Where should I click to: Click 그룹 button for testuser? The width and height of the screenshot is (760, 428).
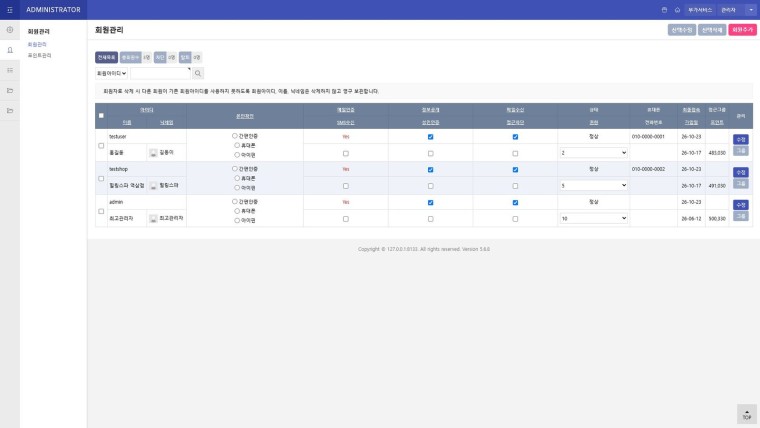tap(741, 151)
